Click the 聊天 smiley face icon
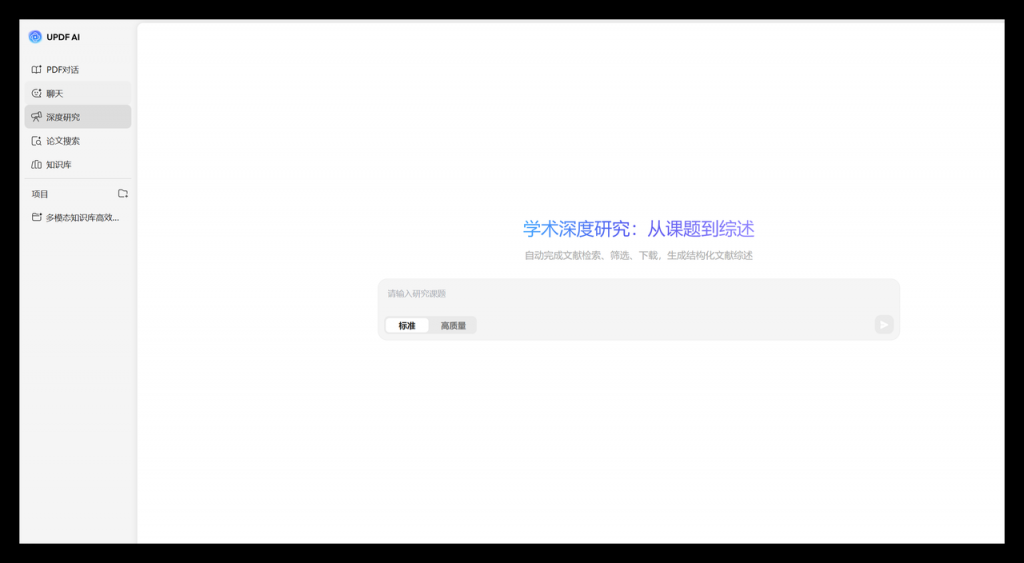Image resolution: width=1024 pixels, height=563 pixels. click(37, 93)
